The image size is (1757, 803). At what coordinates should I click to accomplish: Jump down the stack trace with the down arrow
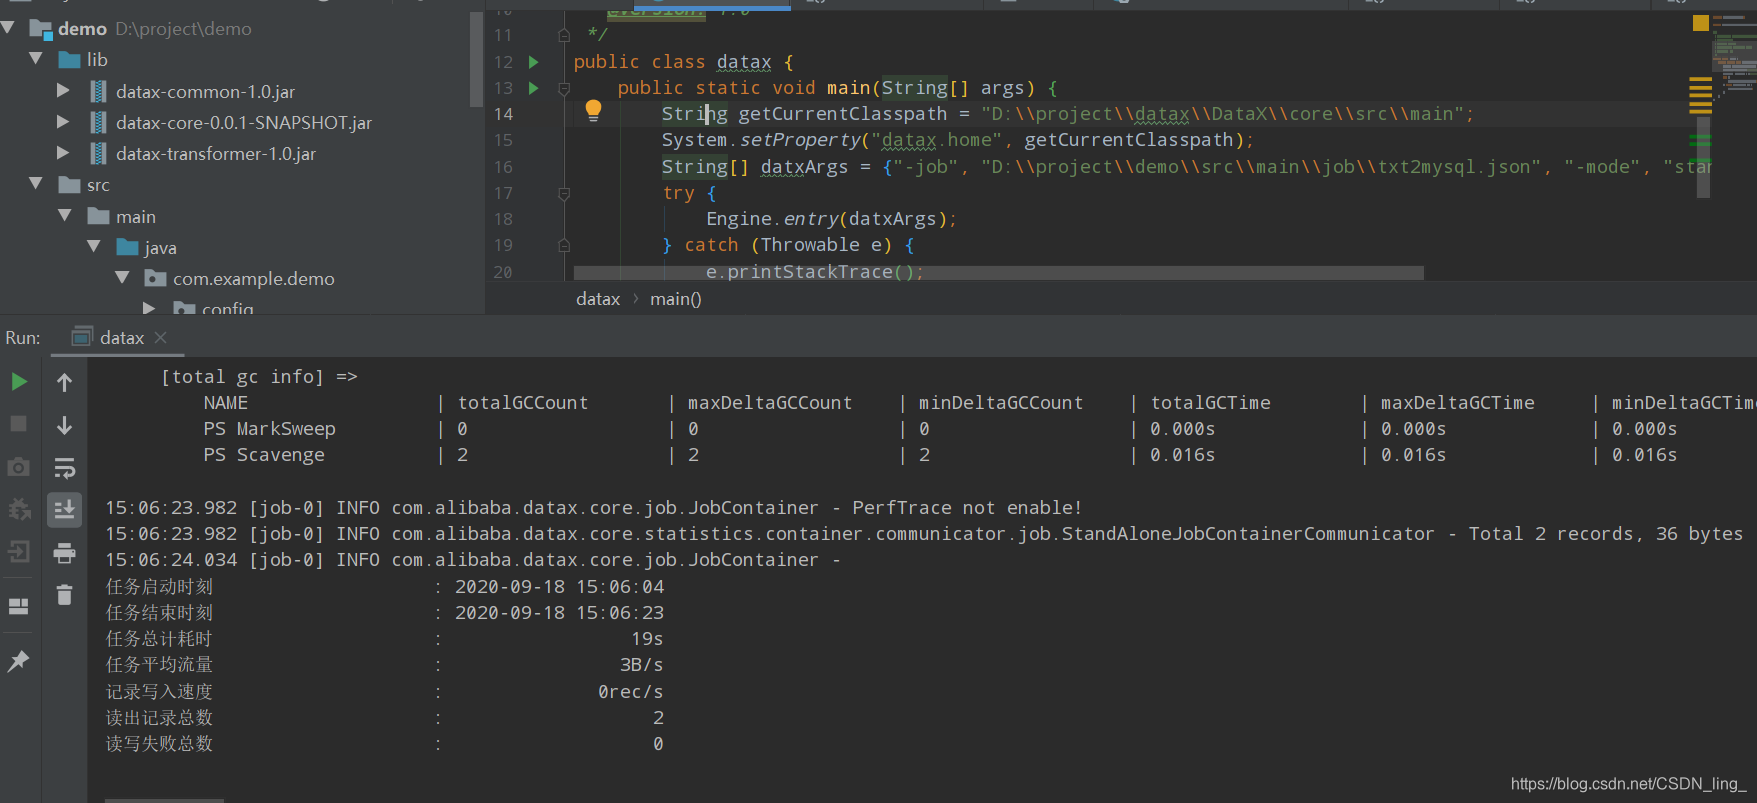click(64, 425)
